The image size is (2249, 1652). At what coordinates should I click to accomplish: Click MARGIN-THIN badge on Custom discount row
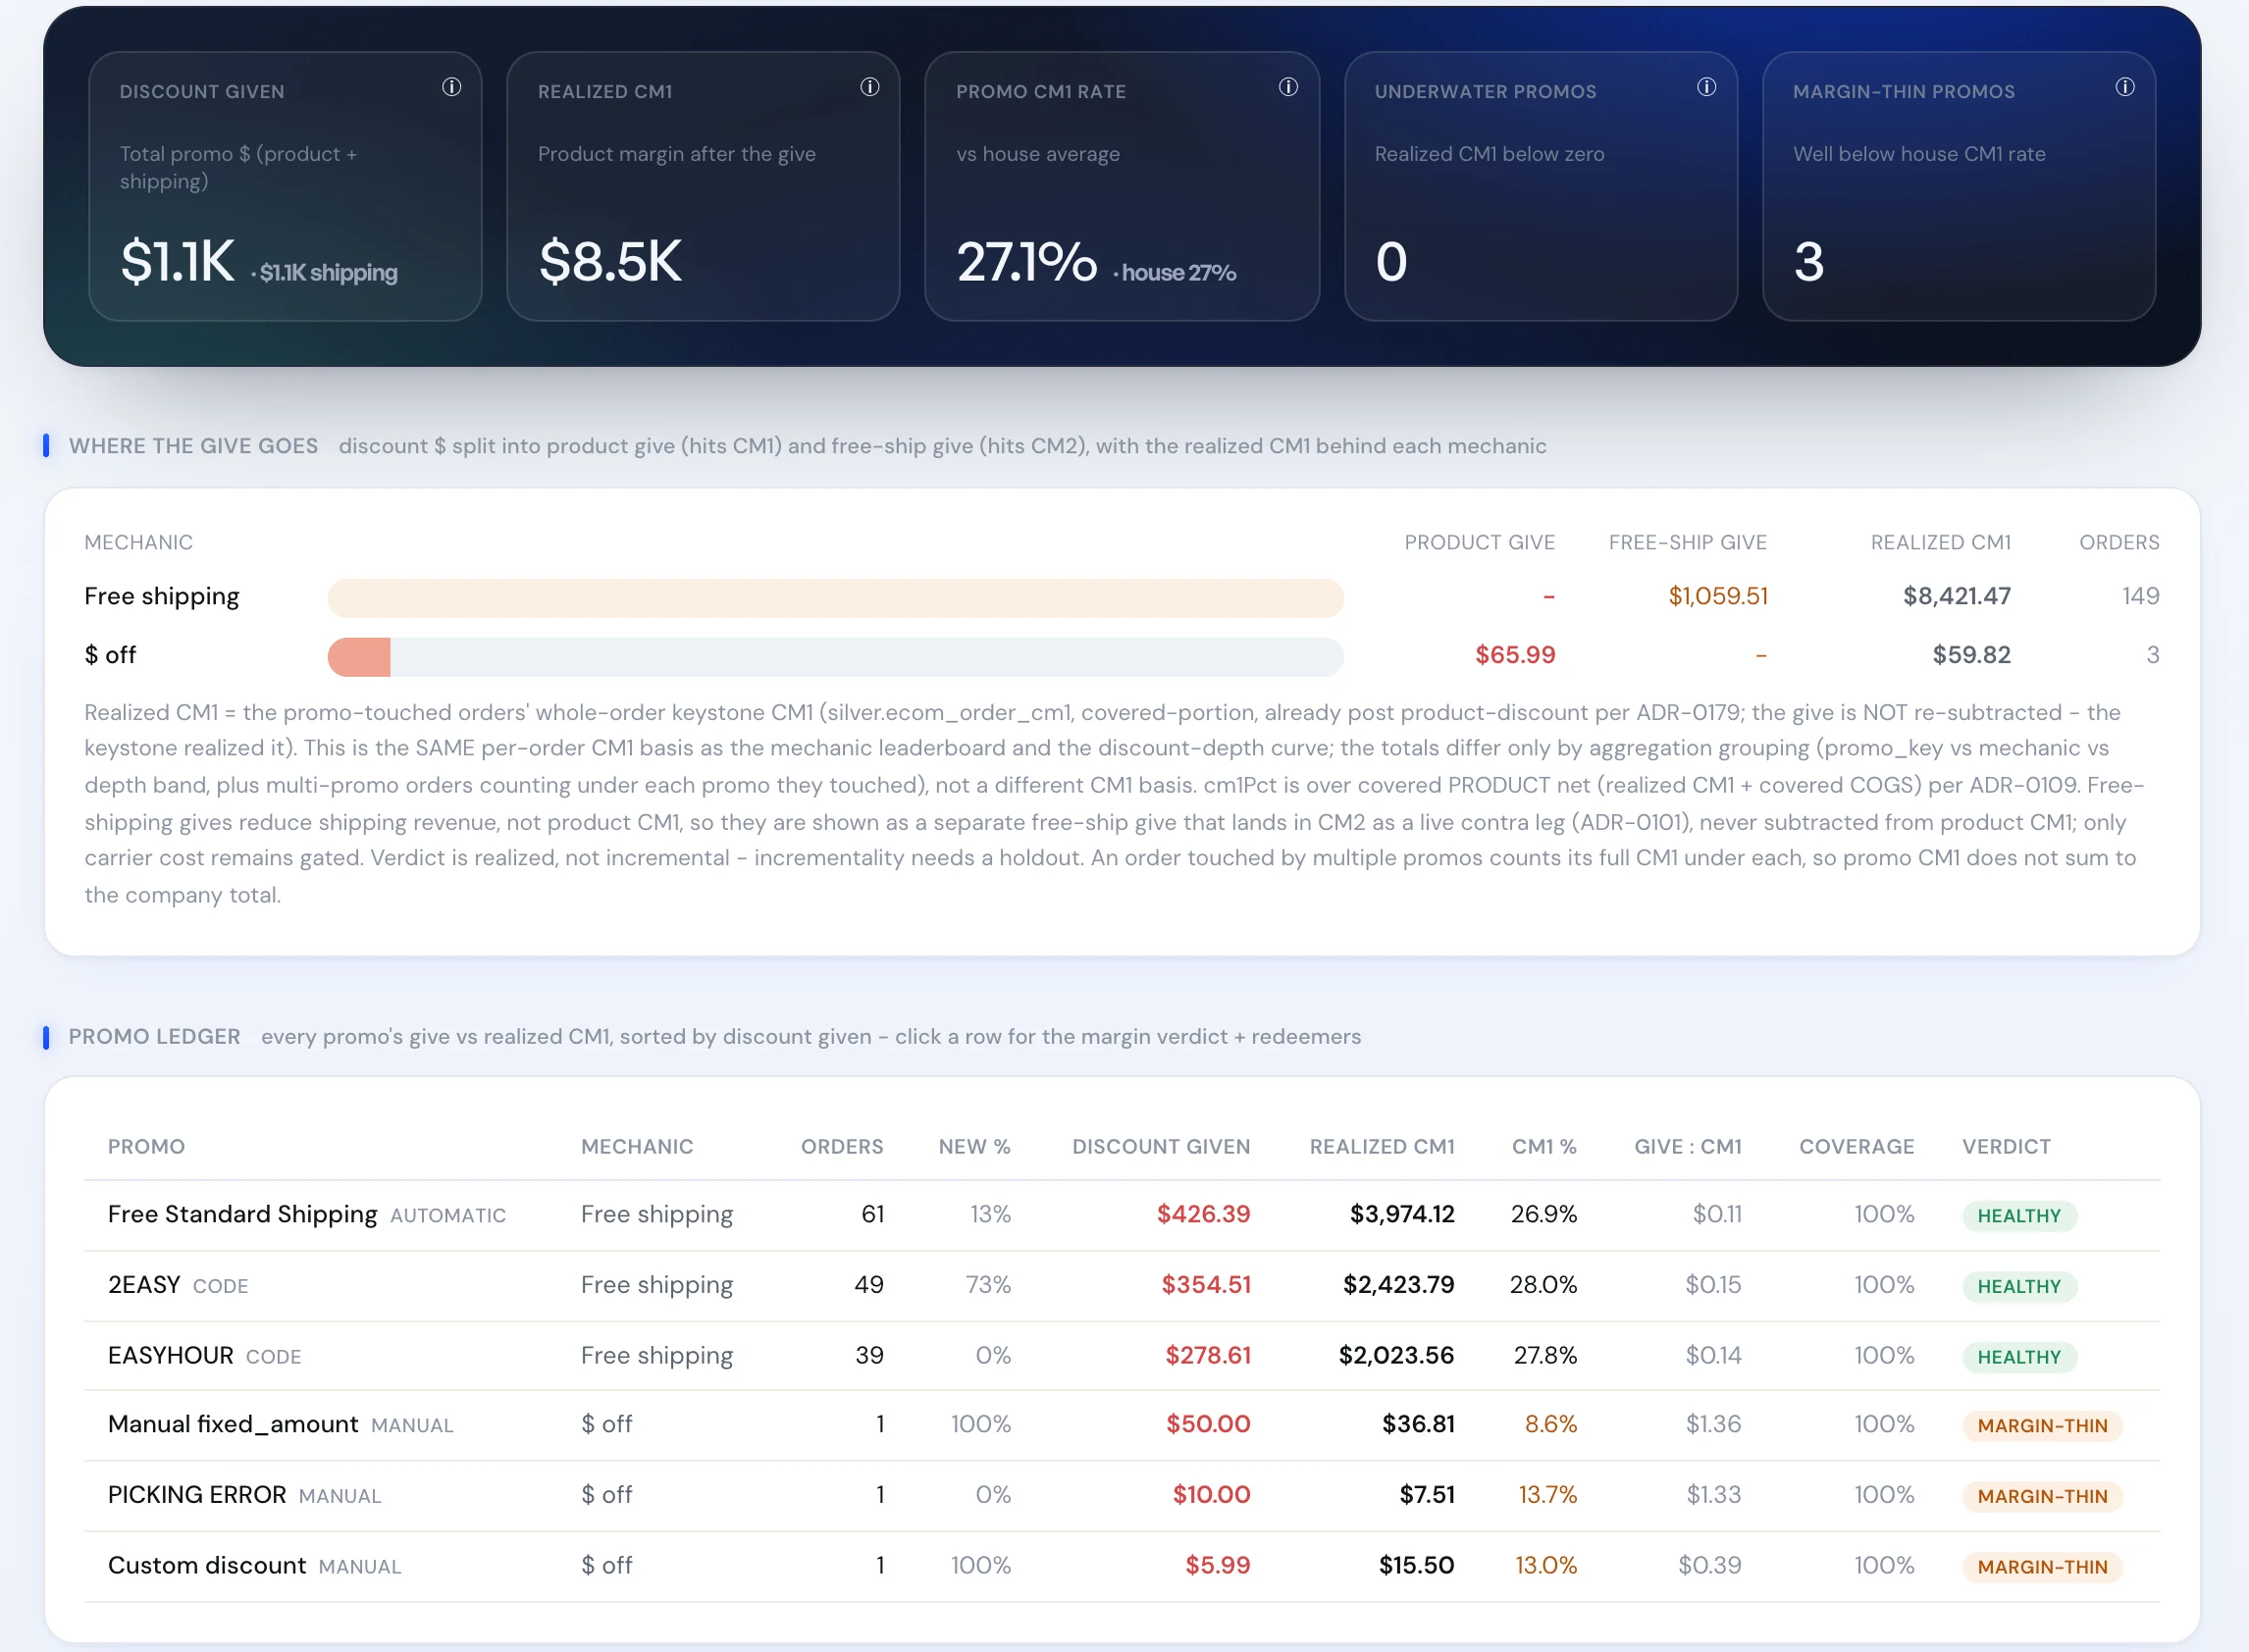coord(2042,1567)
